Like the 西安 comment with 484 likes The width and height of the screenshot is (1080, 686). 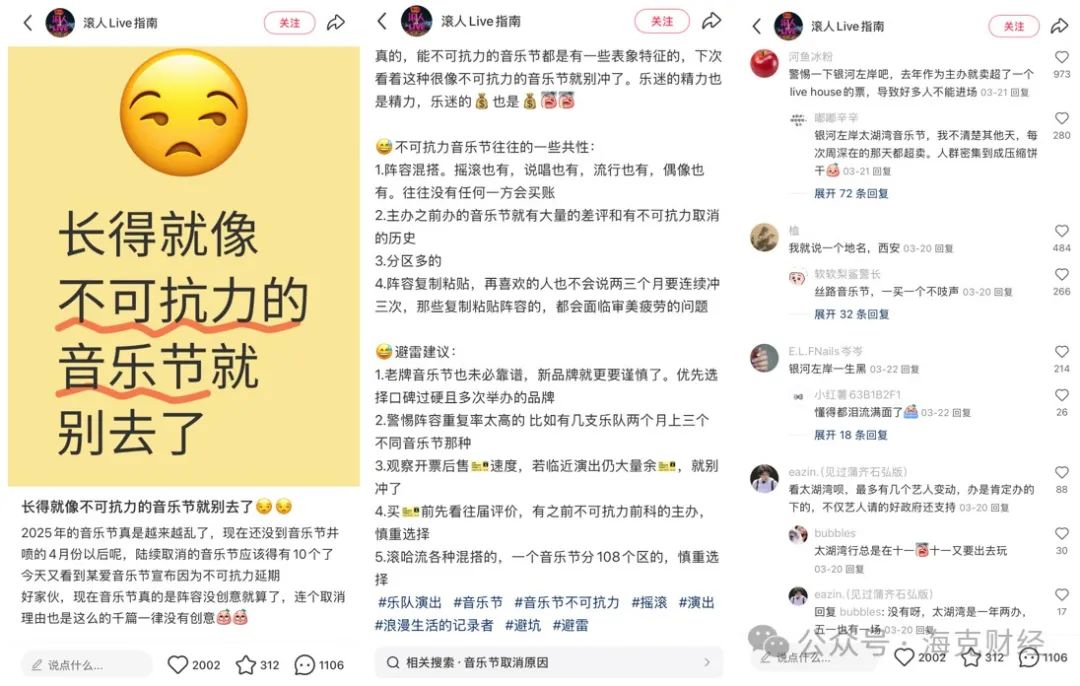(x=1061, y=231)
